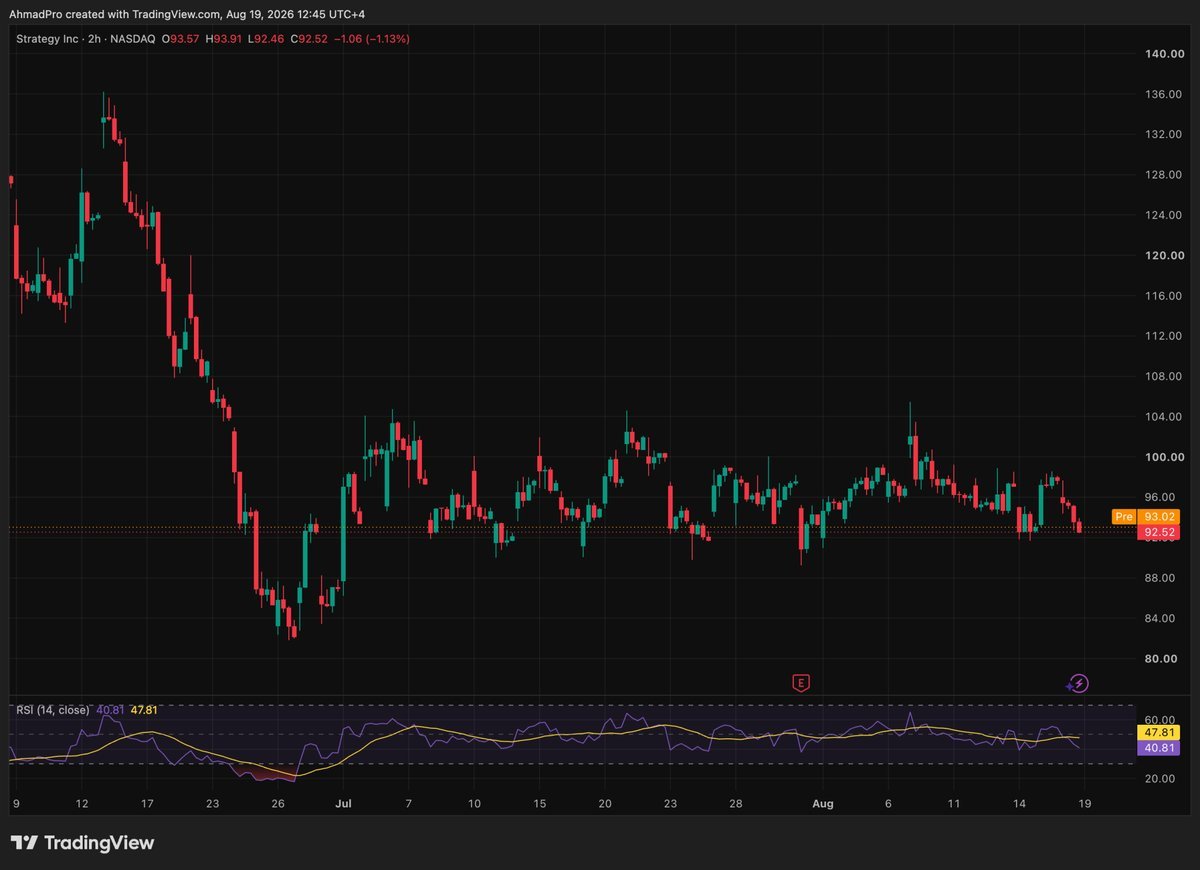Click the -1.06 (-1.13%) change value
The width and height of the screenshot is (1200, 870).
coord(372,38)
